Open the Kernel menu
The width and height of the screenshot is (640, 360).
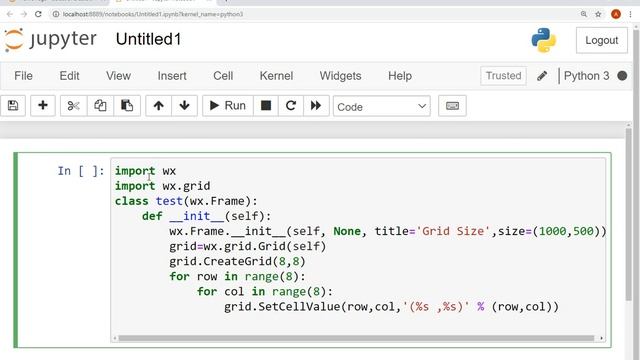click(x=276, y=76)
